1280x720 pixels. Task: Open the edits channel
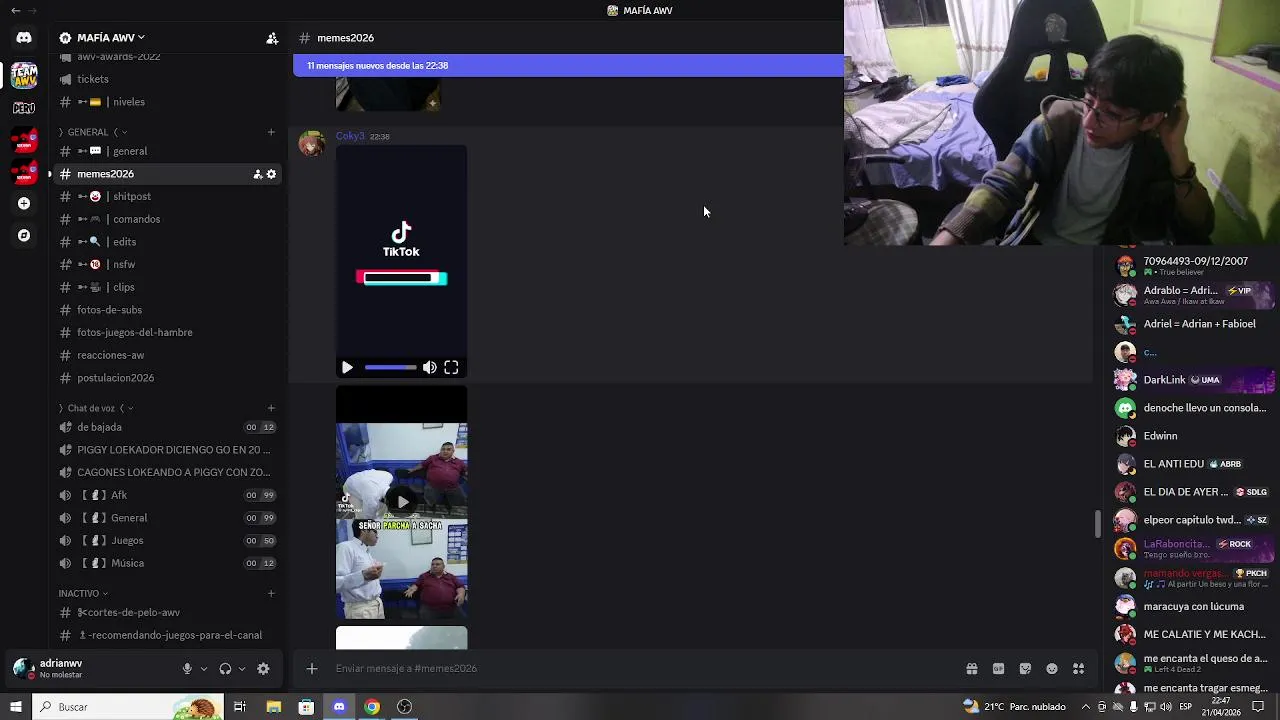[169, 242]
